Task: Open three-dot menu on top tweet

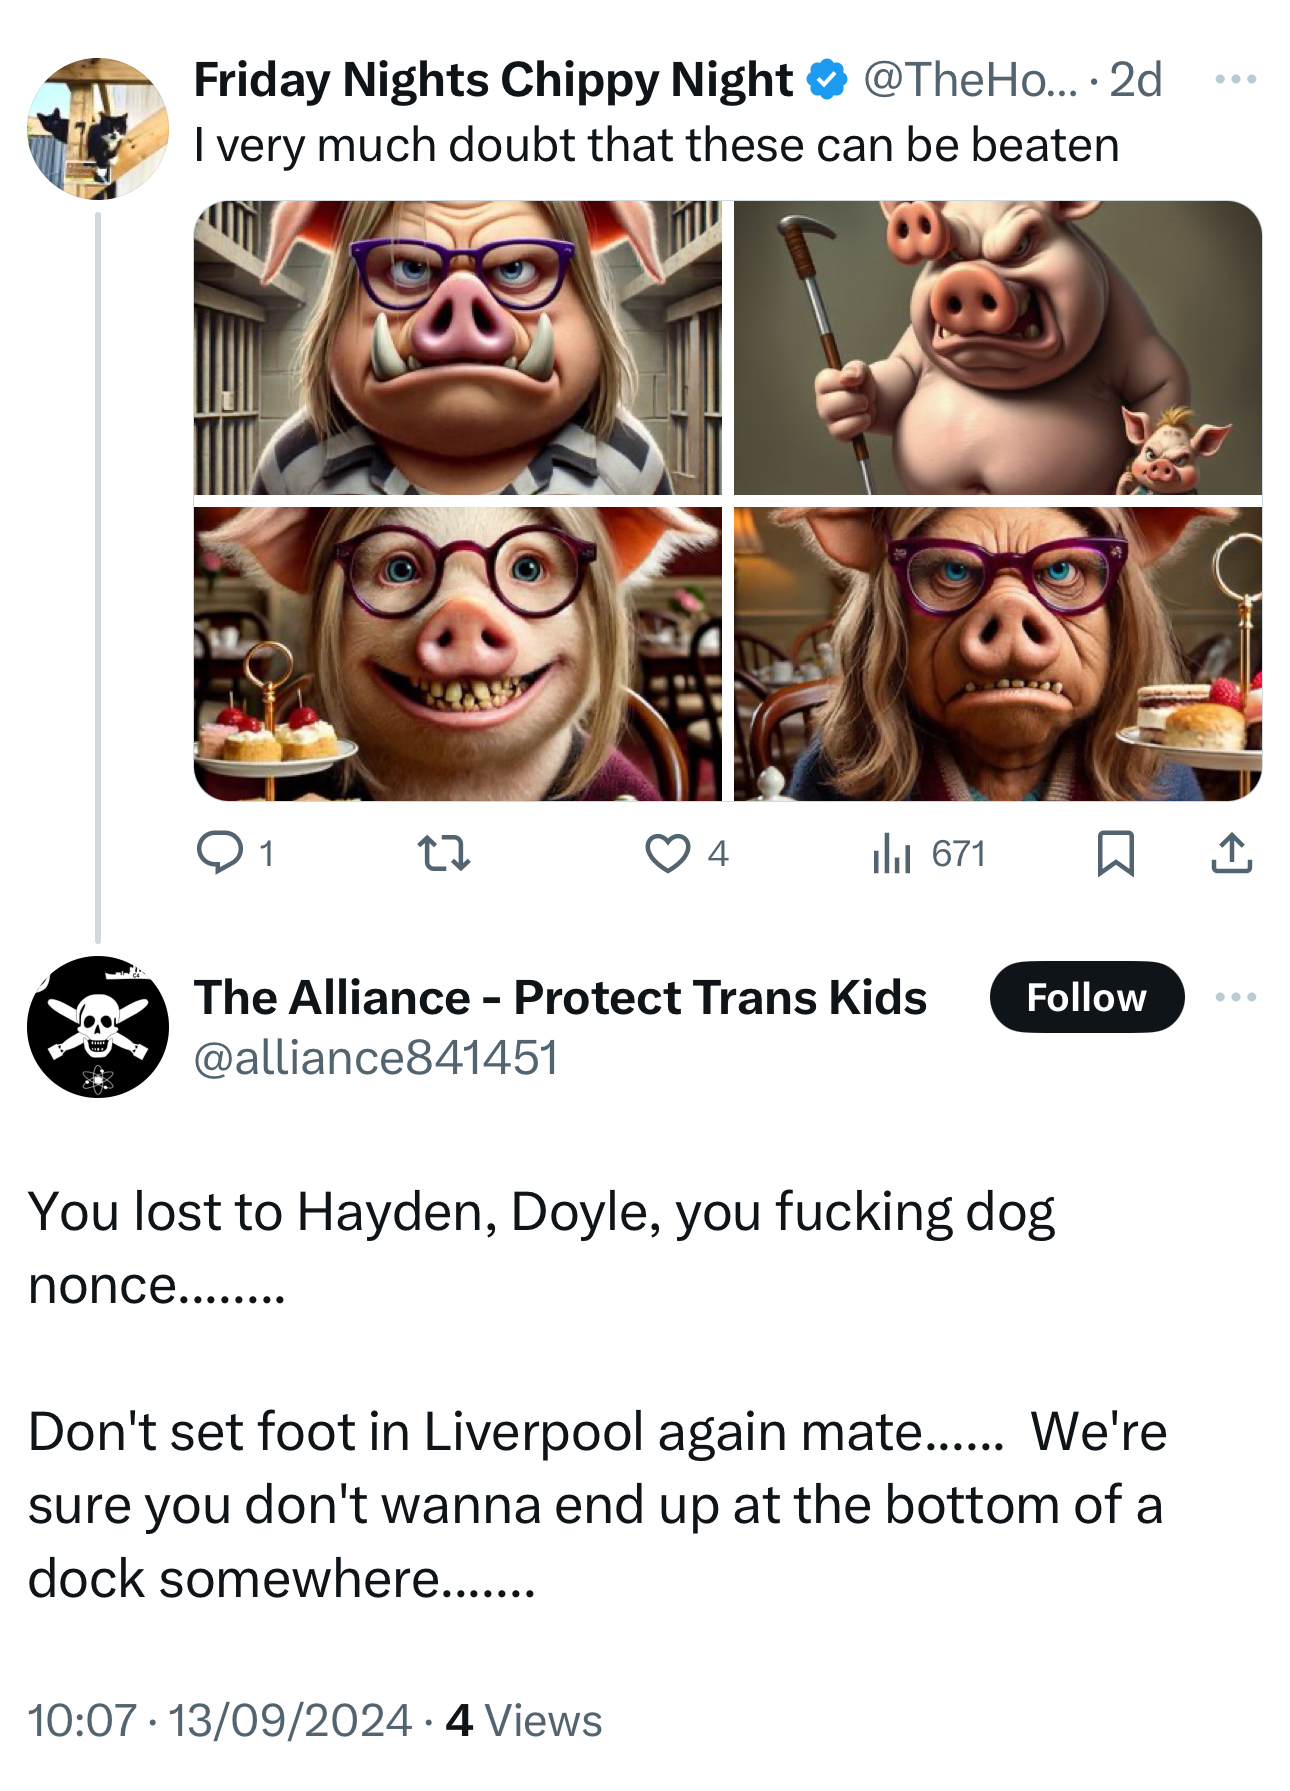Action: pos(1235,80)
